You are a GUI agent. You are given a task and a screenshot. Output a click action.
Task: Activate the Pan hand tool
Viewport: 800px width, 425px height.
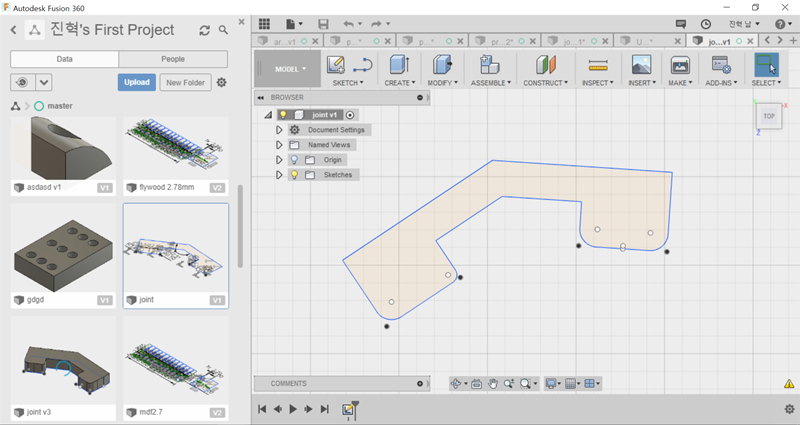click(493, 384)
